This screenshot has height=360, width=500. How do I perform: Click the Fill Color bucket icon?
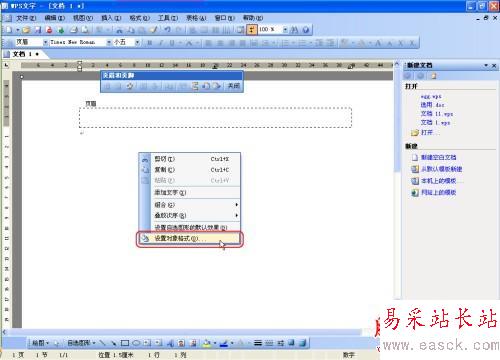point(207,343)
